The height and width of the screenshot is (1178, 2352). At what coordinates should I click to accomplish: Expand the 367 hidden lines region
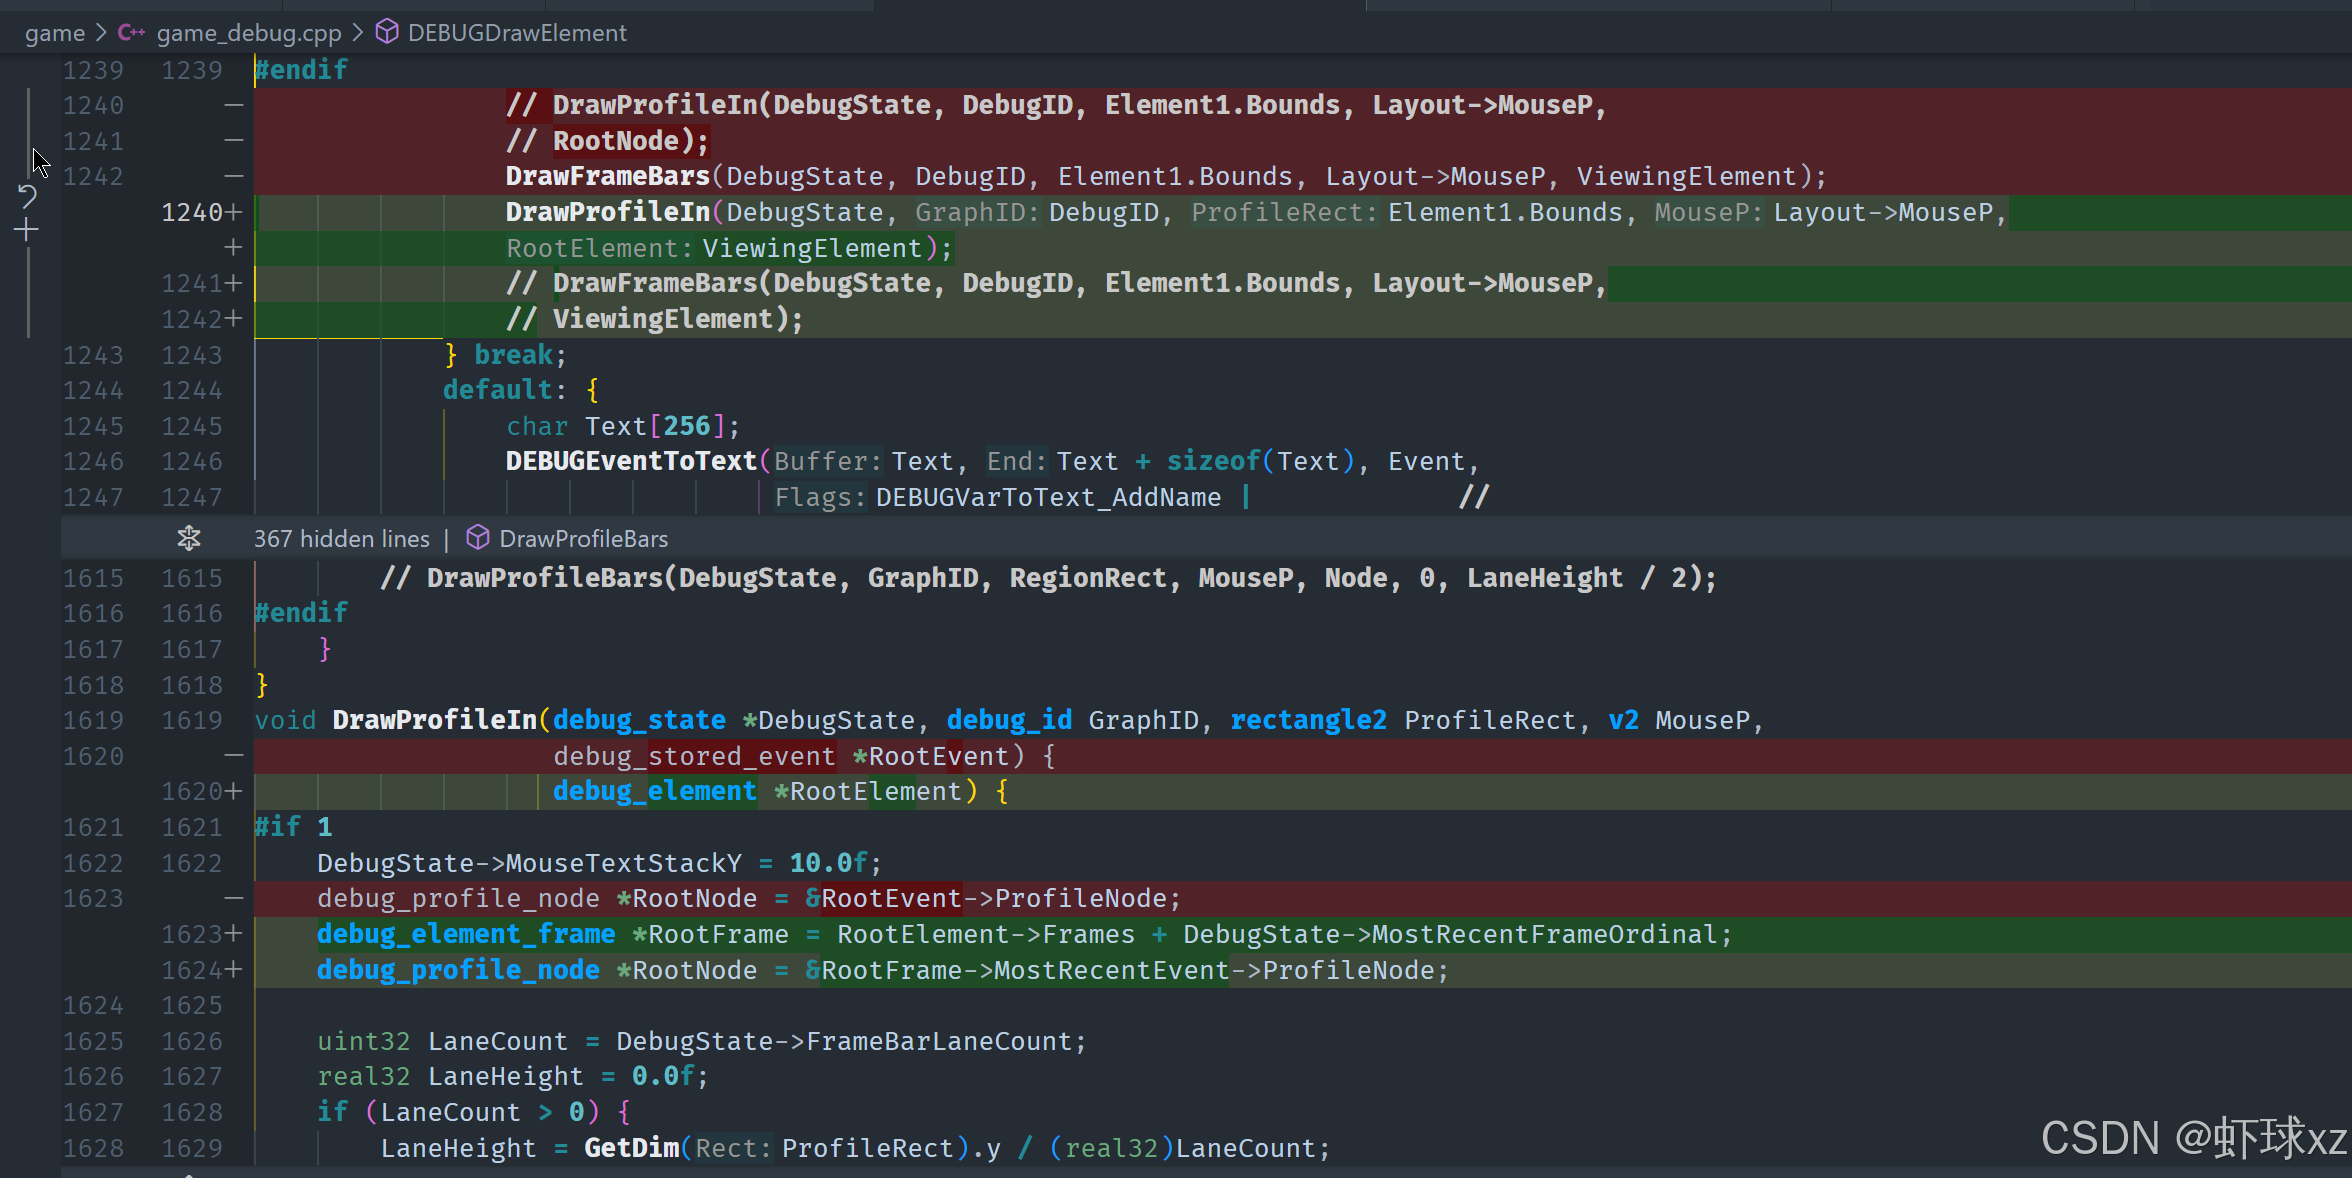(341, 539)
